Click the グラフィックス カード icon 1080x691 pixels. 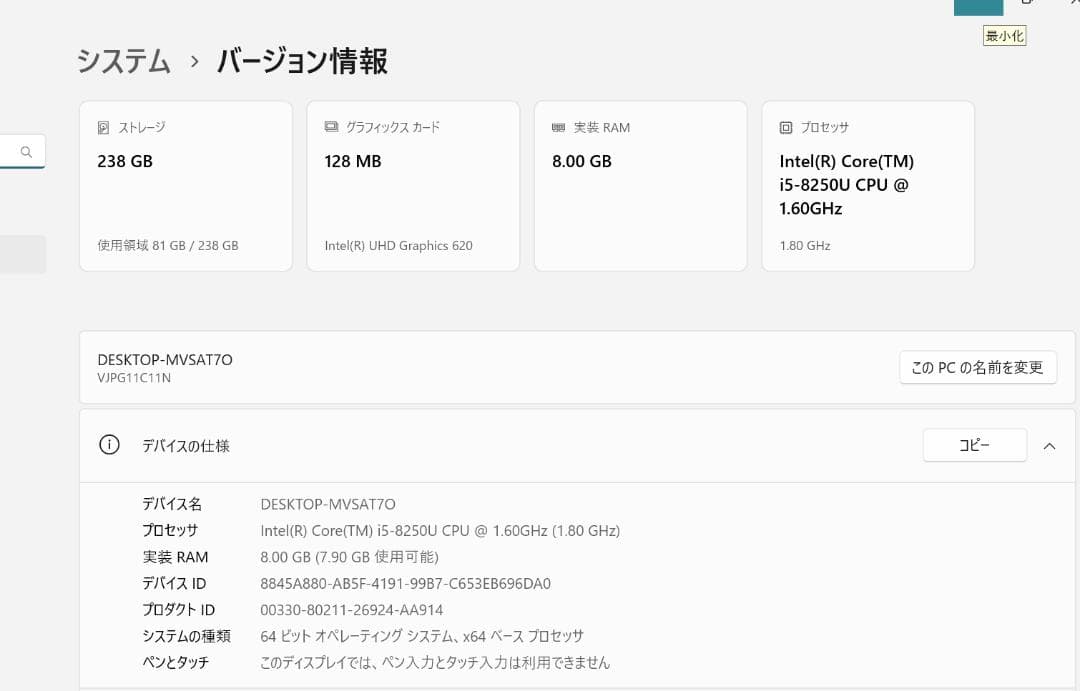coord(330,126)
